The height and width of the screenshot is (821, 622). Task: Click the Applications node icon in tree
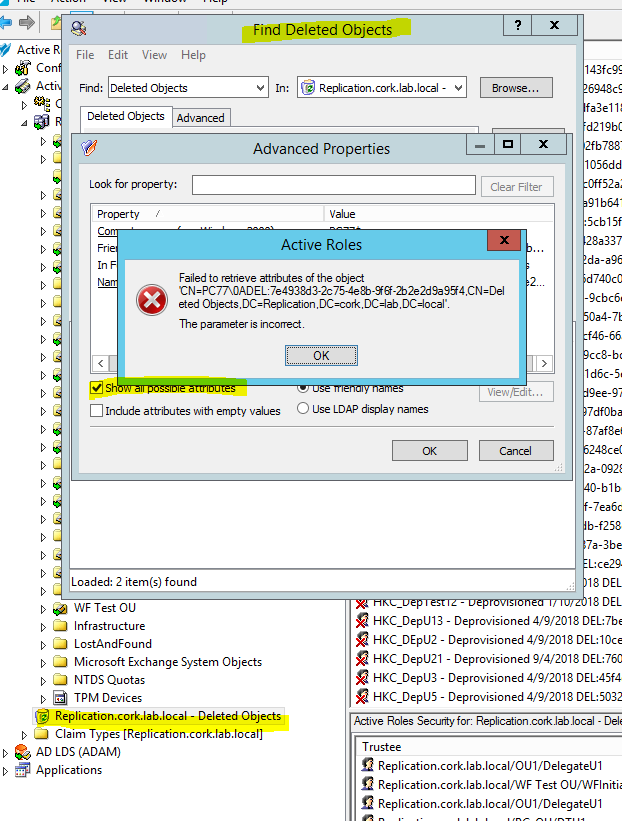click(x=22, y=770)
